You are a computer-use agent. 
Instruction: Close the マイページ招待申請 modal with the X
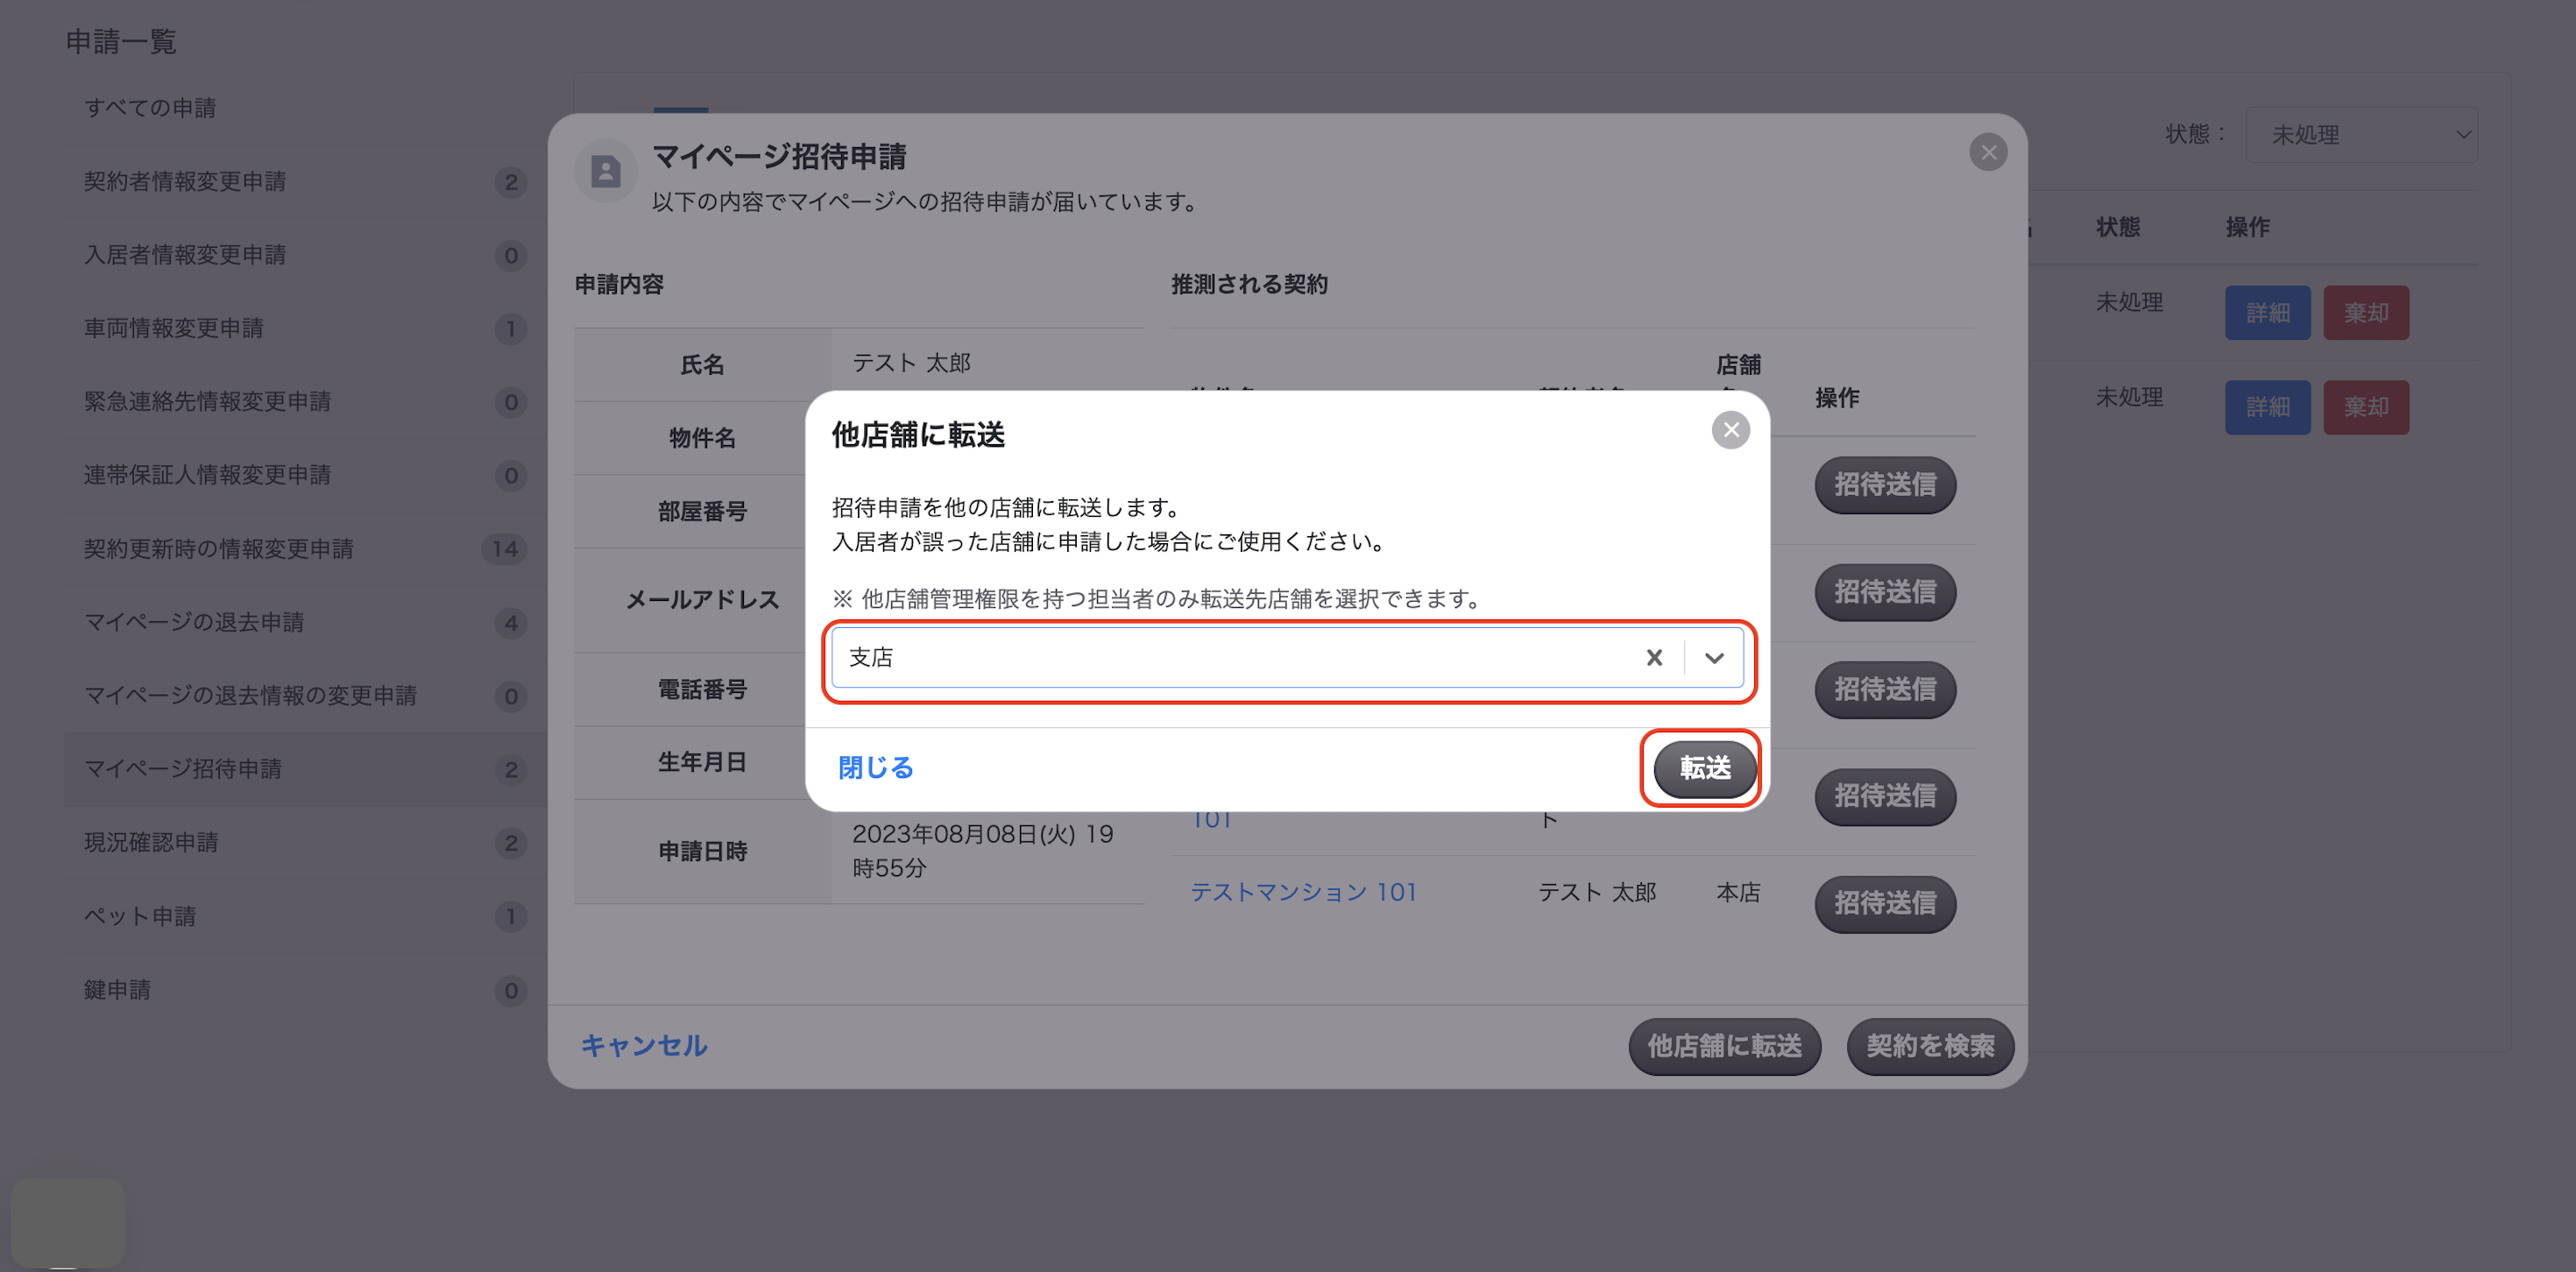click(1987, 152)
